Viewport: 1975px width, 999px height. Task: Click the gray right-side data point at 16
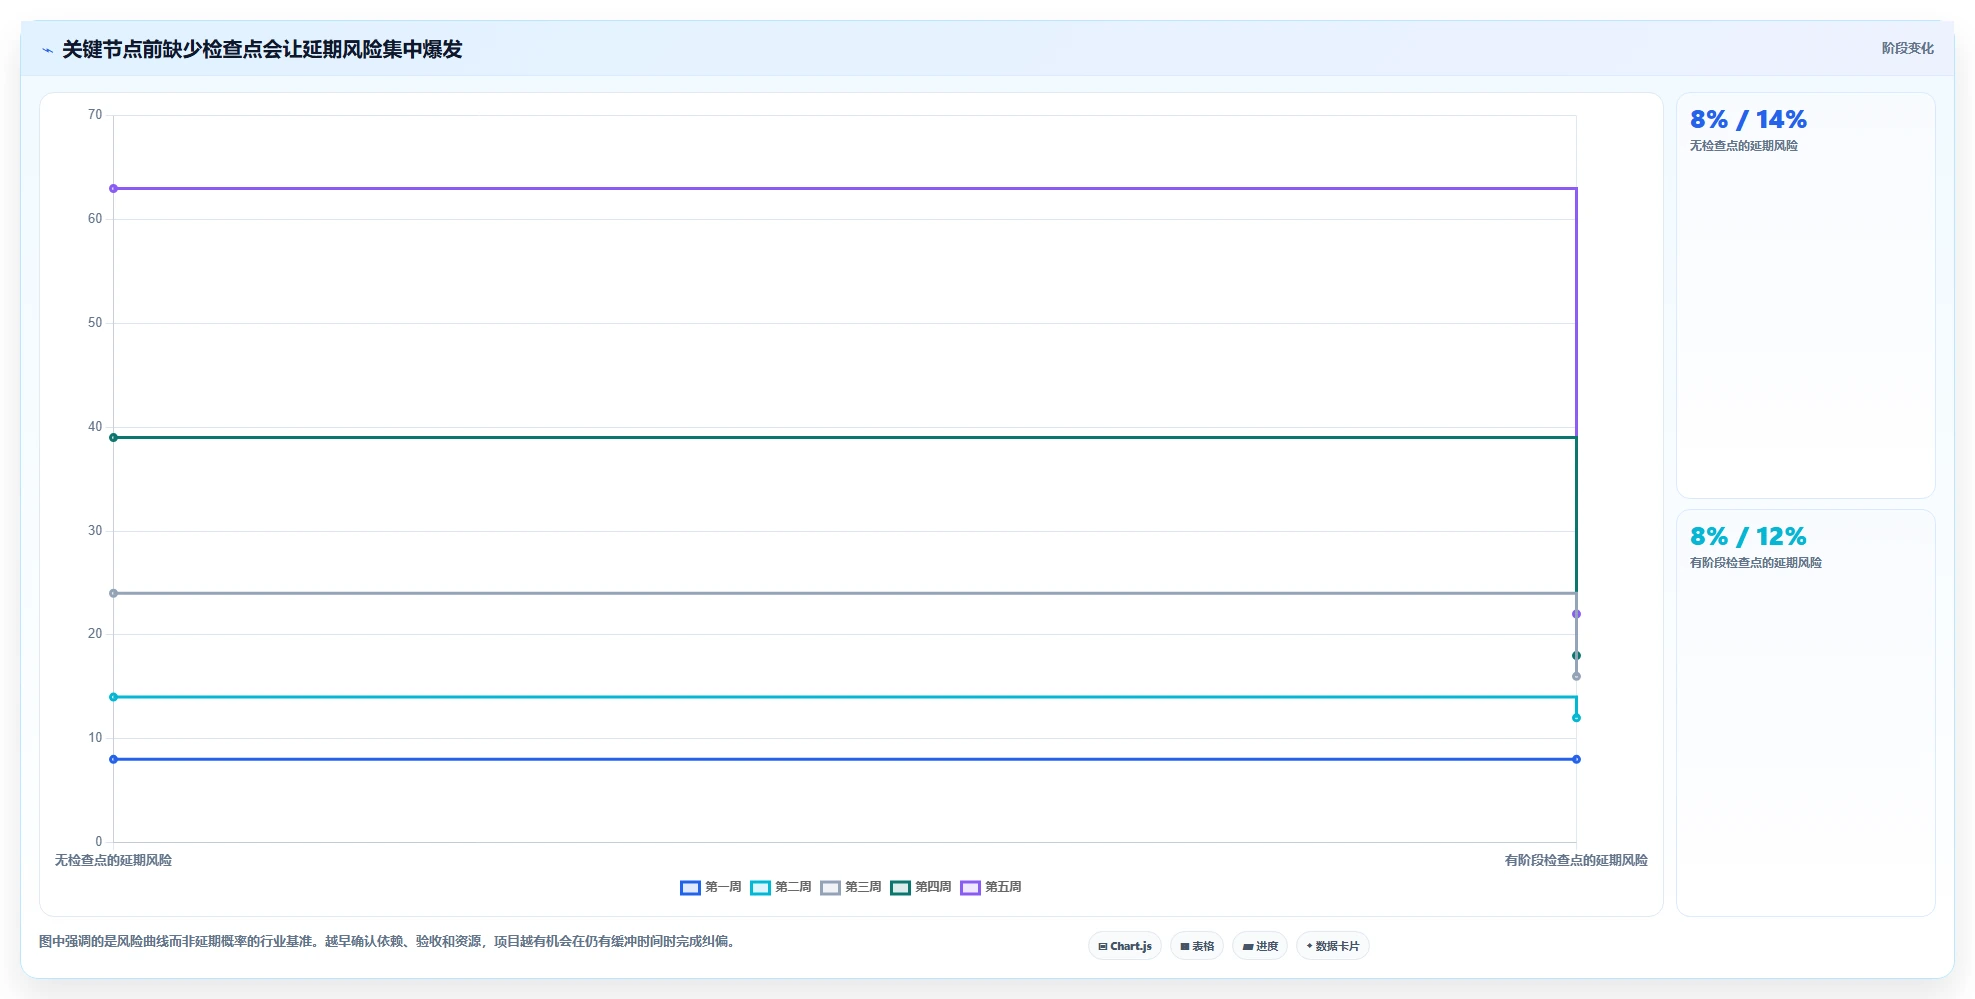(1576, 676)
